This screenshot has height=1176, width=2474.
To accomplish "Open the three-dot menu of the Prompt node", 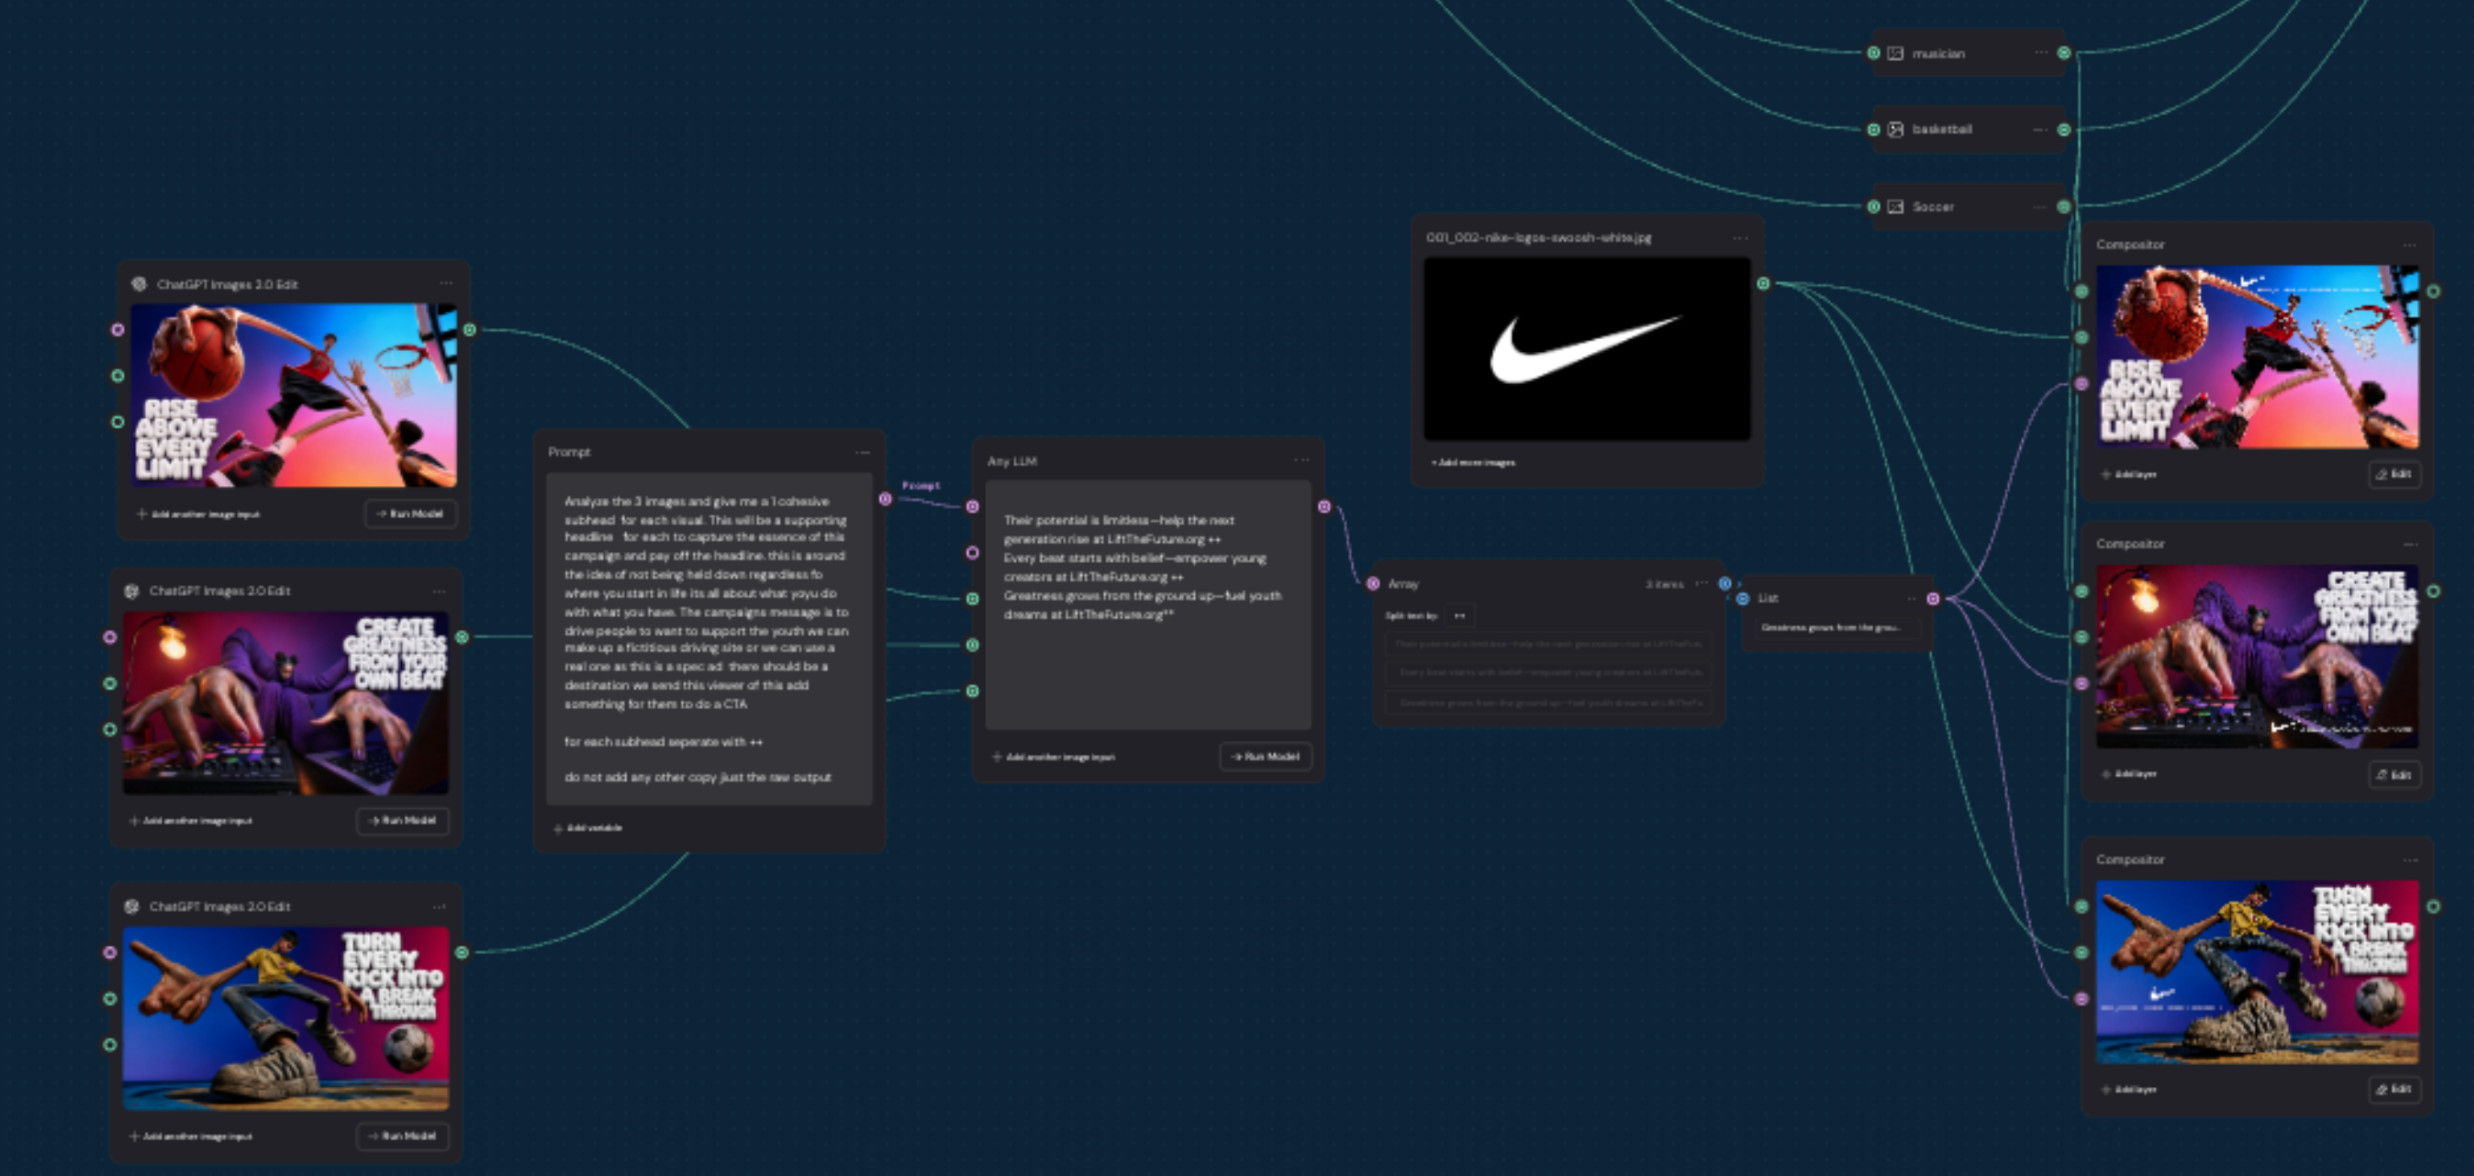I will coord(863,452).
